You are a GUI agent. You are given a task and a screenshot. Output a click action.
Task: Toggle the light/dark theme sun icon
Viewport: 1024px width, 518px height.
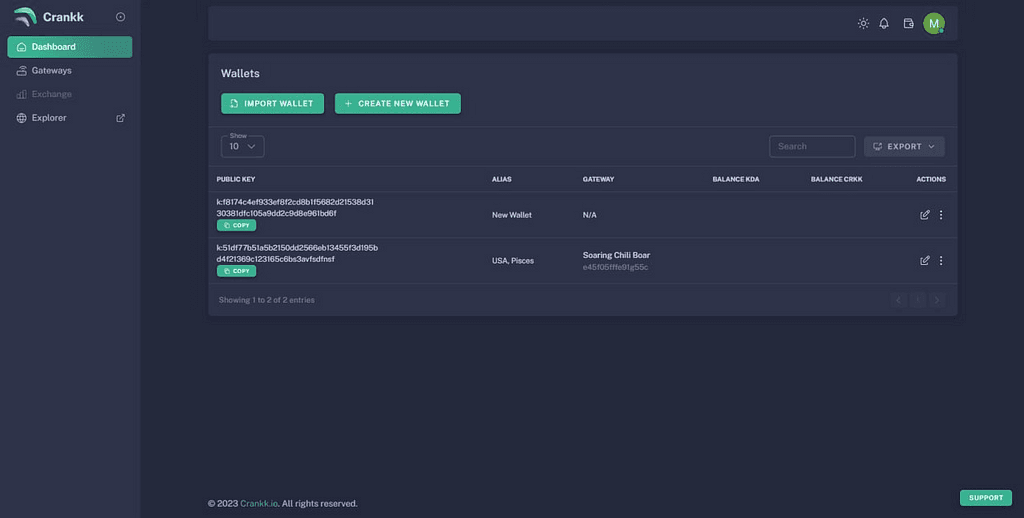click(x=863, y=23)
